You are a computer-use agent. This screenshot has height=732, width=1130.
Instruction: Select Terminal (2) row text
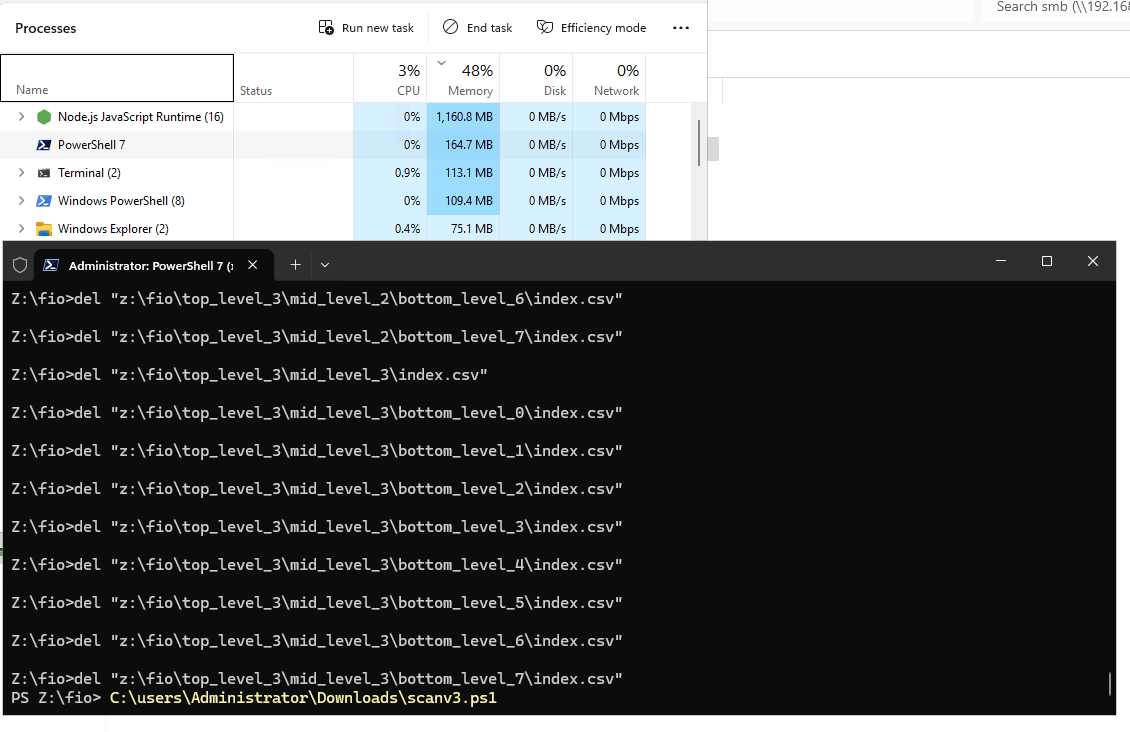[x=89, y=173]
